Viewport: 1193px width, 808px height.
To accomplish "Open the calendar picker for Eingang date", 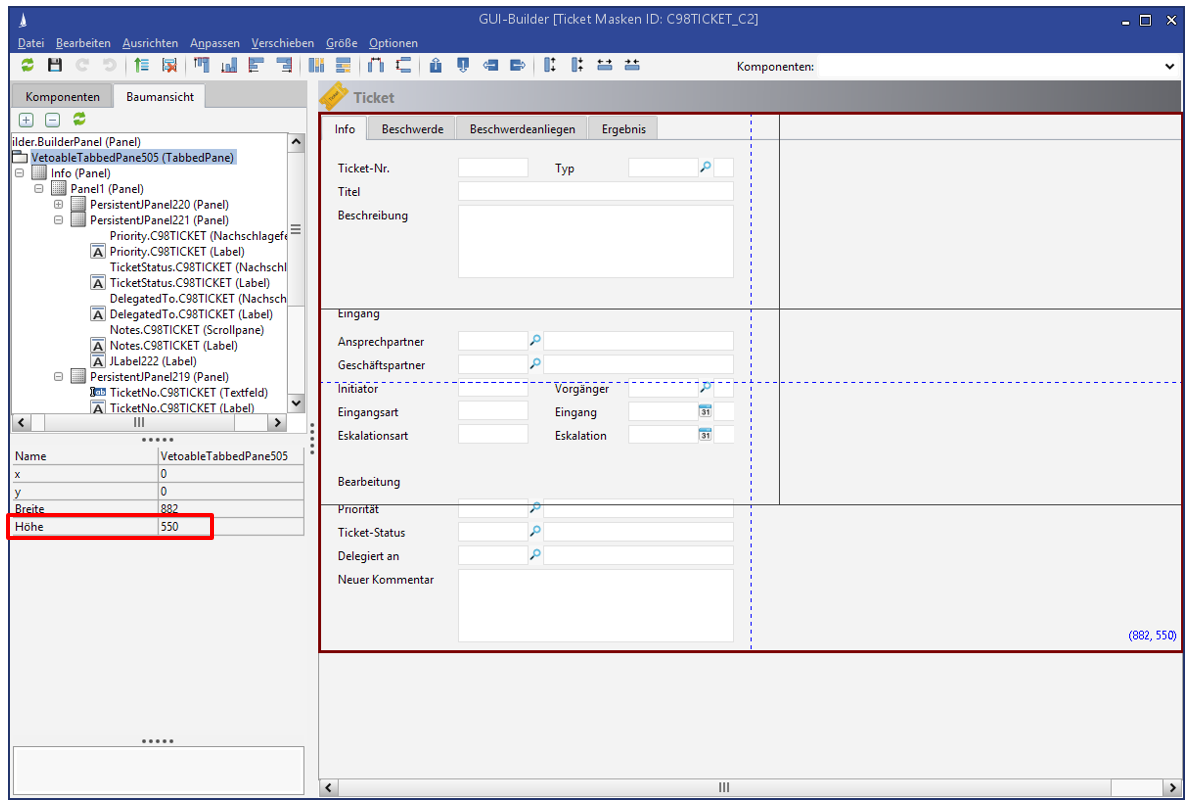I will [x=705, y=412].
